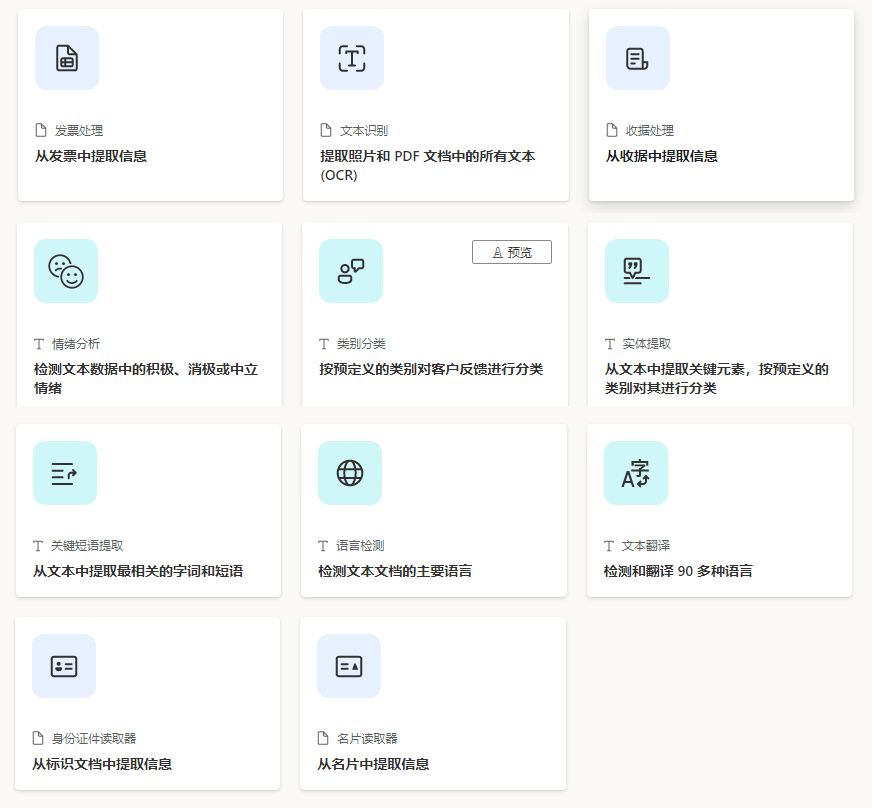Click the 预览 preview badge
This screenshot has height=808, width=872.
point(512,251)
